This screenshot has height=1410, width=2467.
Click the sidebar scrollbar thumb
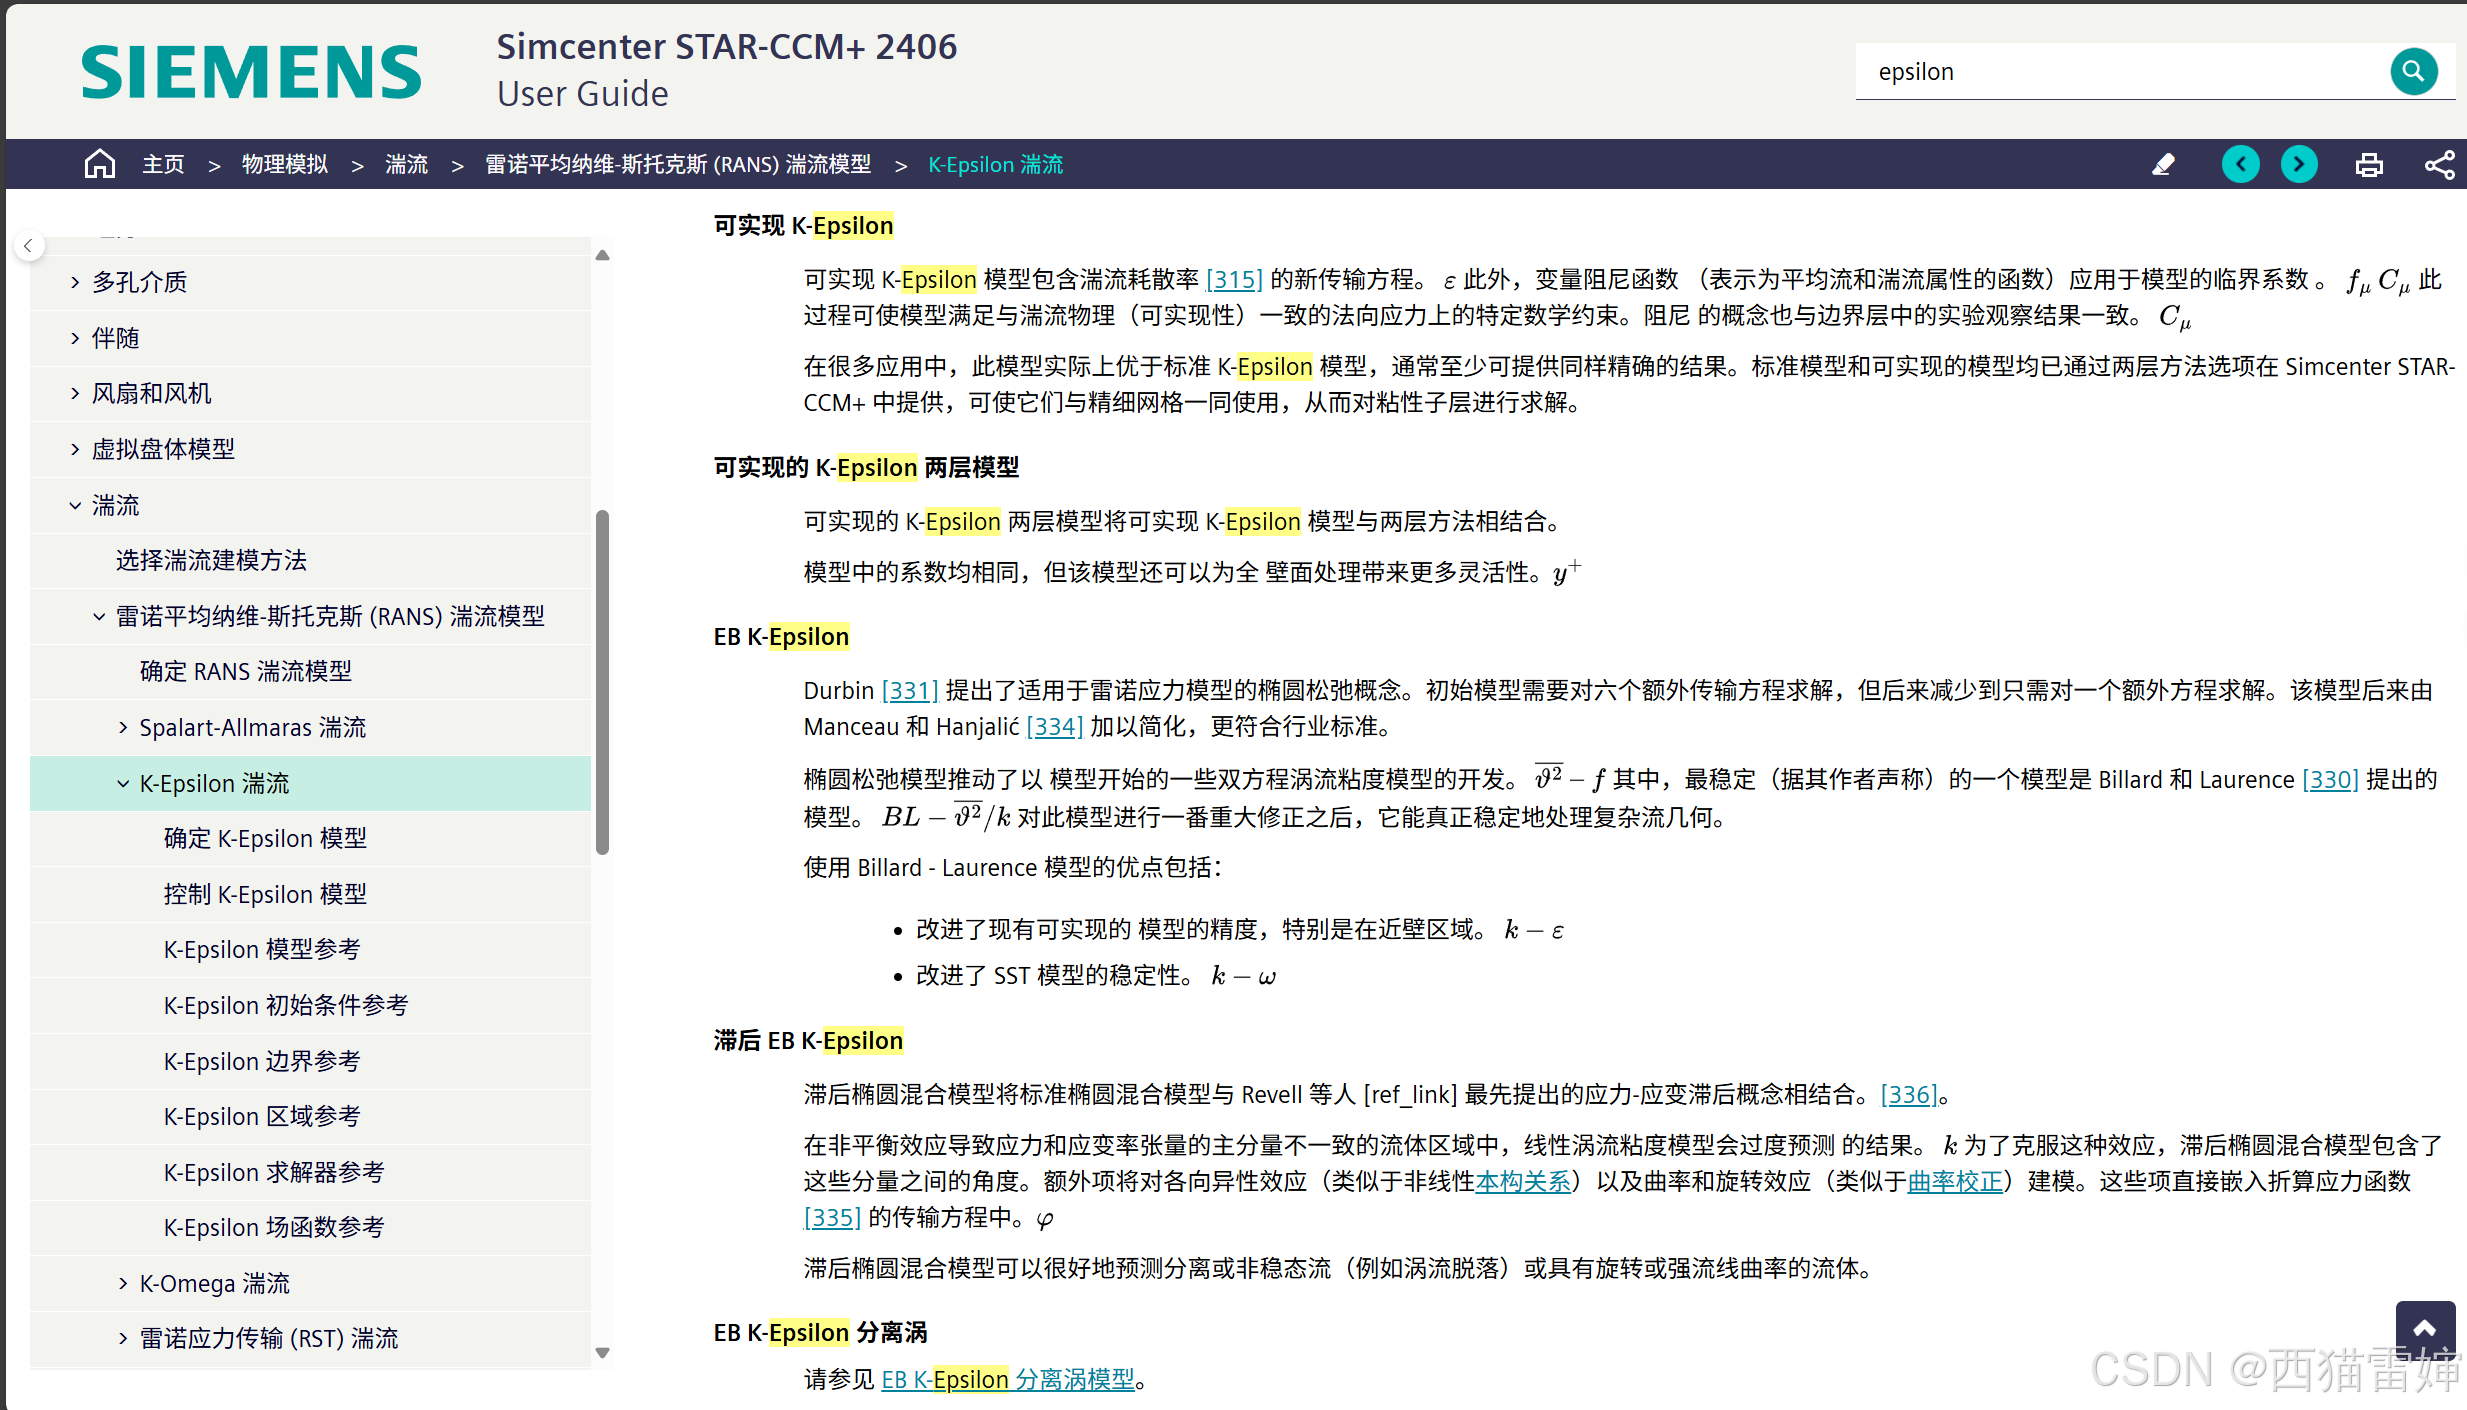602,682
